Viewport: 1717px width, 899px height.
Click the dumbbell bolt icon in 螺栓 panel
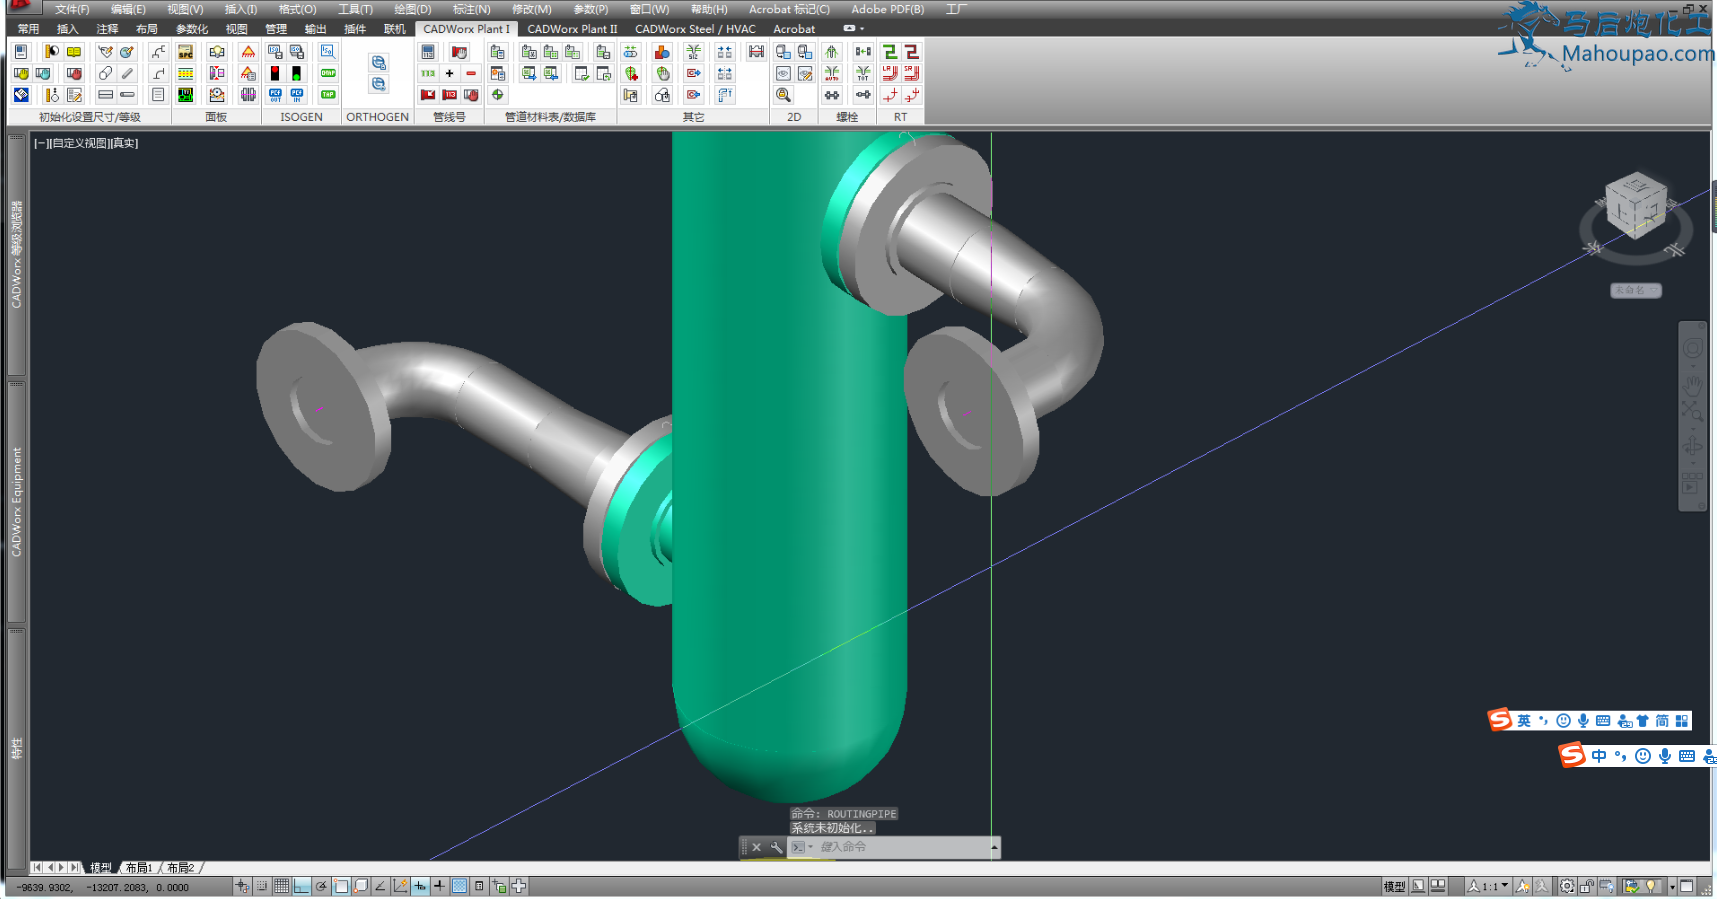(832, 95)
